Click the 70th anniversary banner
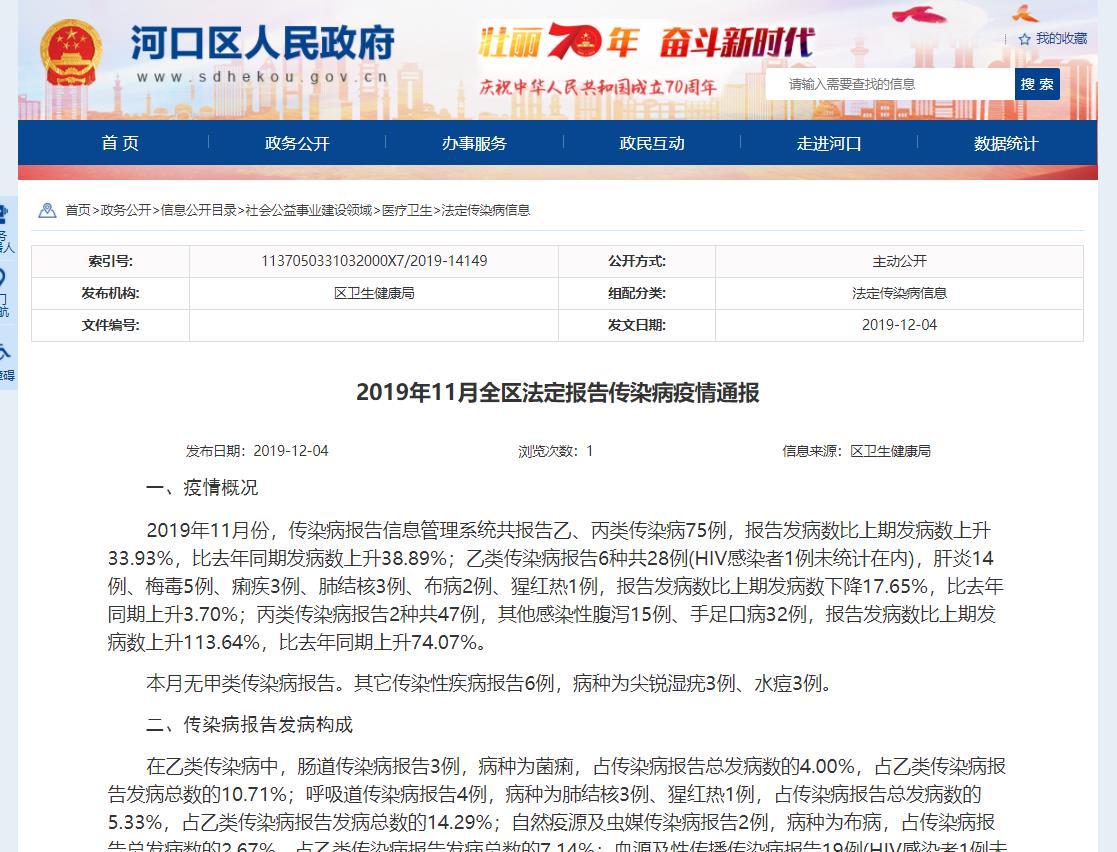This screenshot has height=852, width=1117. coord(646,58)
